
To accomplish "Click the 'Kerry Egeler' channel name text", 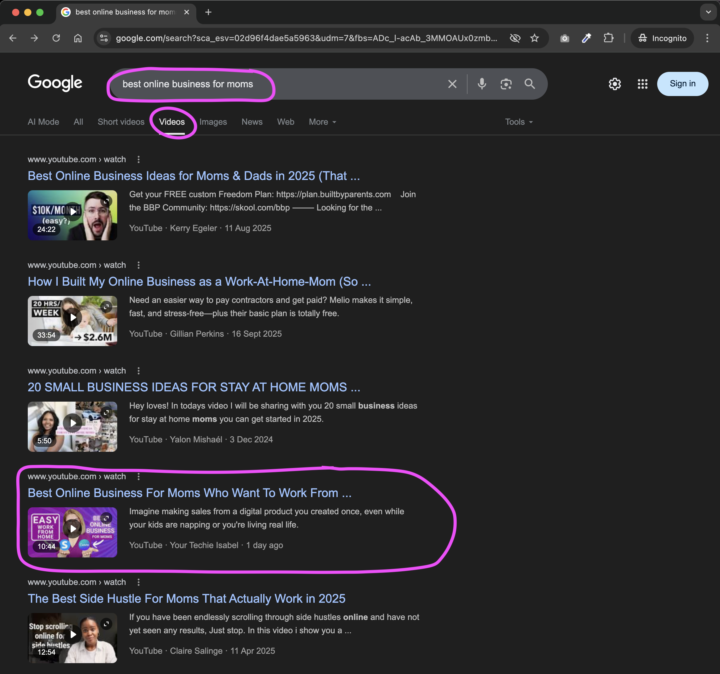I will pyautogui.click(x=193, y=228).
